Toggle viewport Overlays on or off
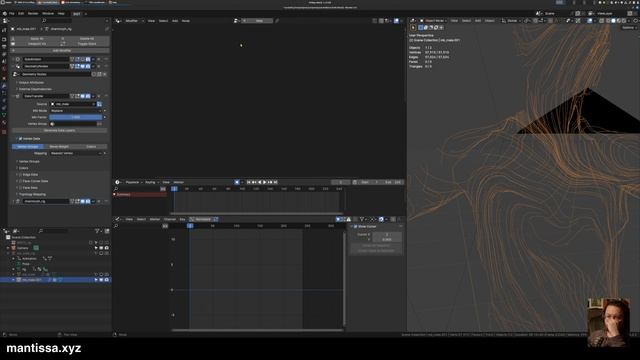Viewport: 640px width, 360px height. (590, 20)
